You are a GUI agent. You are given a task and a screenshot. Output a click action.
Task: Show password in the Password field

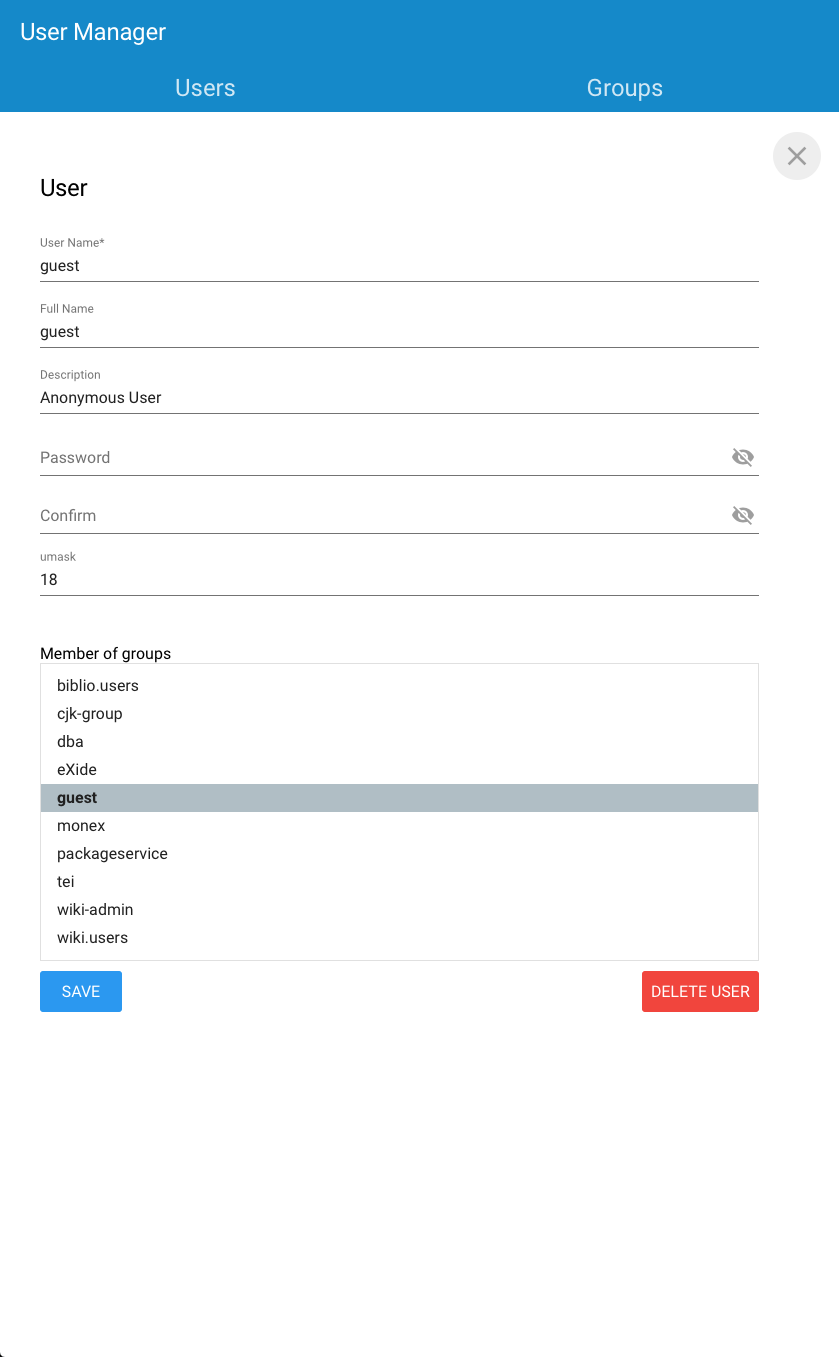coord(742,458)
